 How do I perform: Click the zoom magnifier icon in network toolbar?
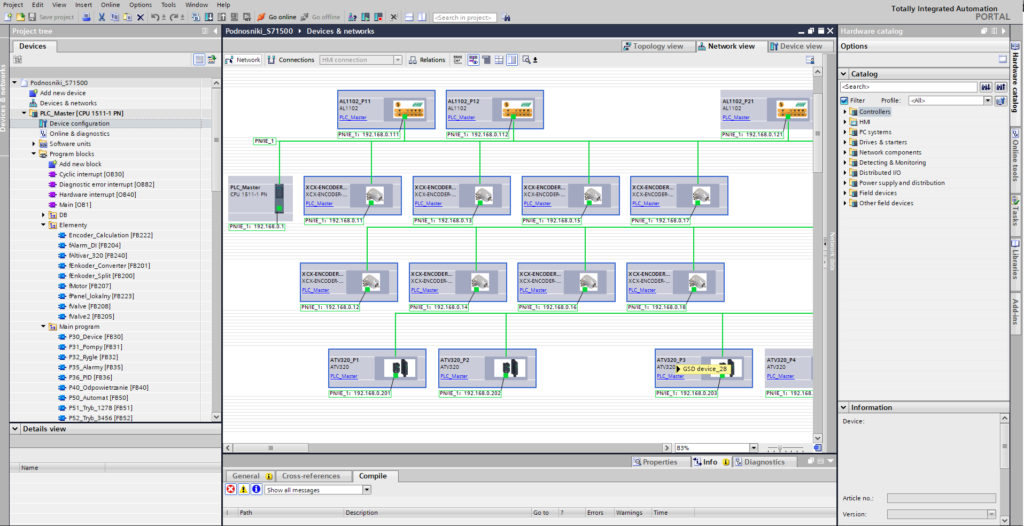[x=526, y=59]
